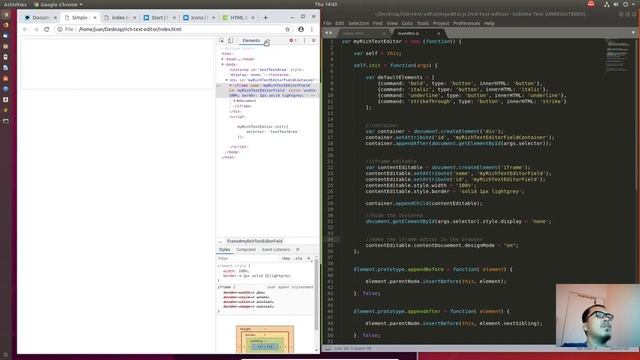Select iframe breadcrumb in DevTools
This screenshot has width=640, height=360.
point(255,241)
